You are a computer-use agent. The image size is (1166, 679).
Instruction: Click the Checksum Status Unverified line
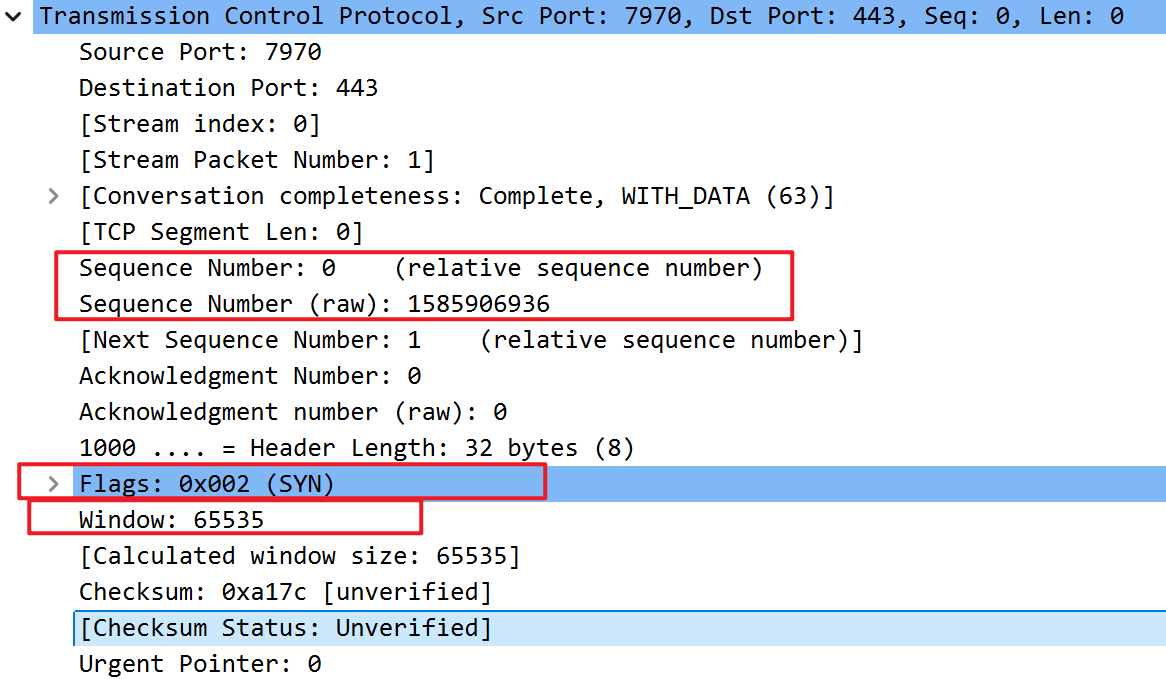(286, 628)
